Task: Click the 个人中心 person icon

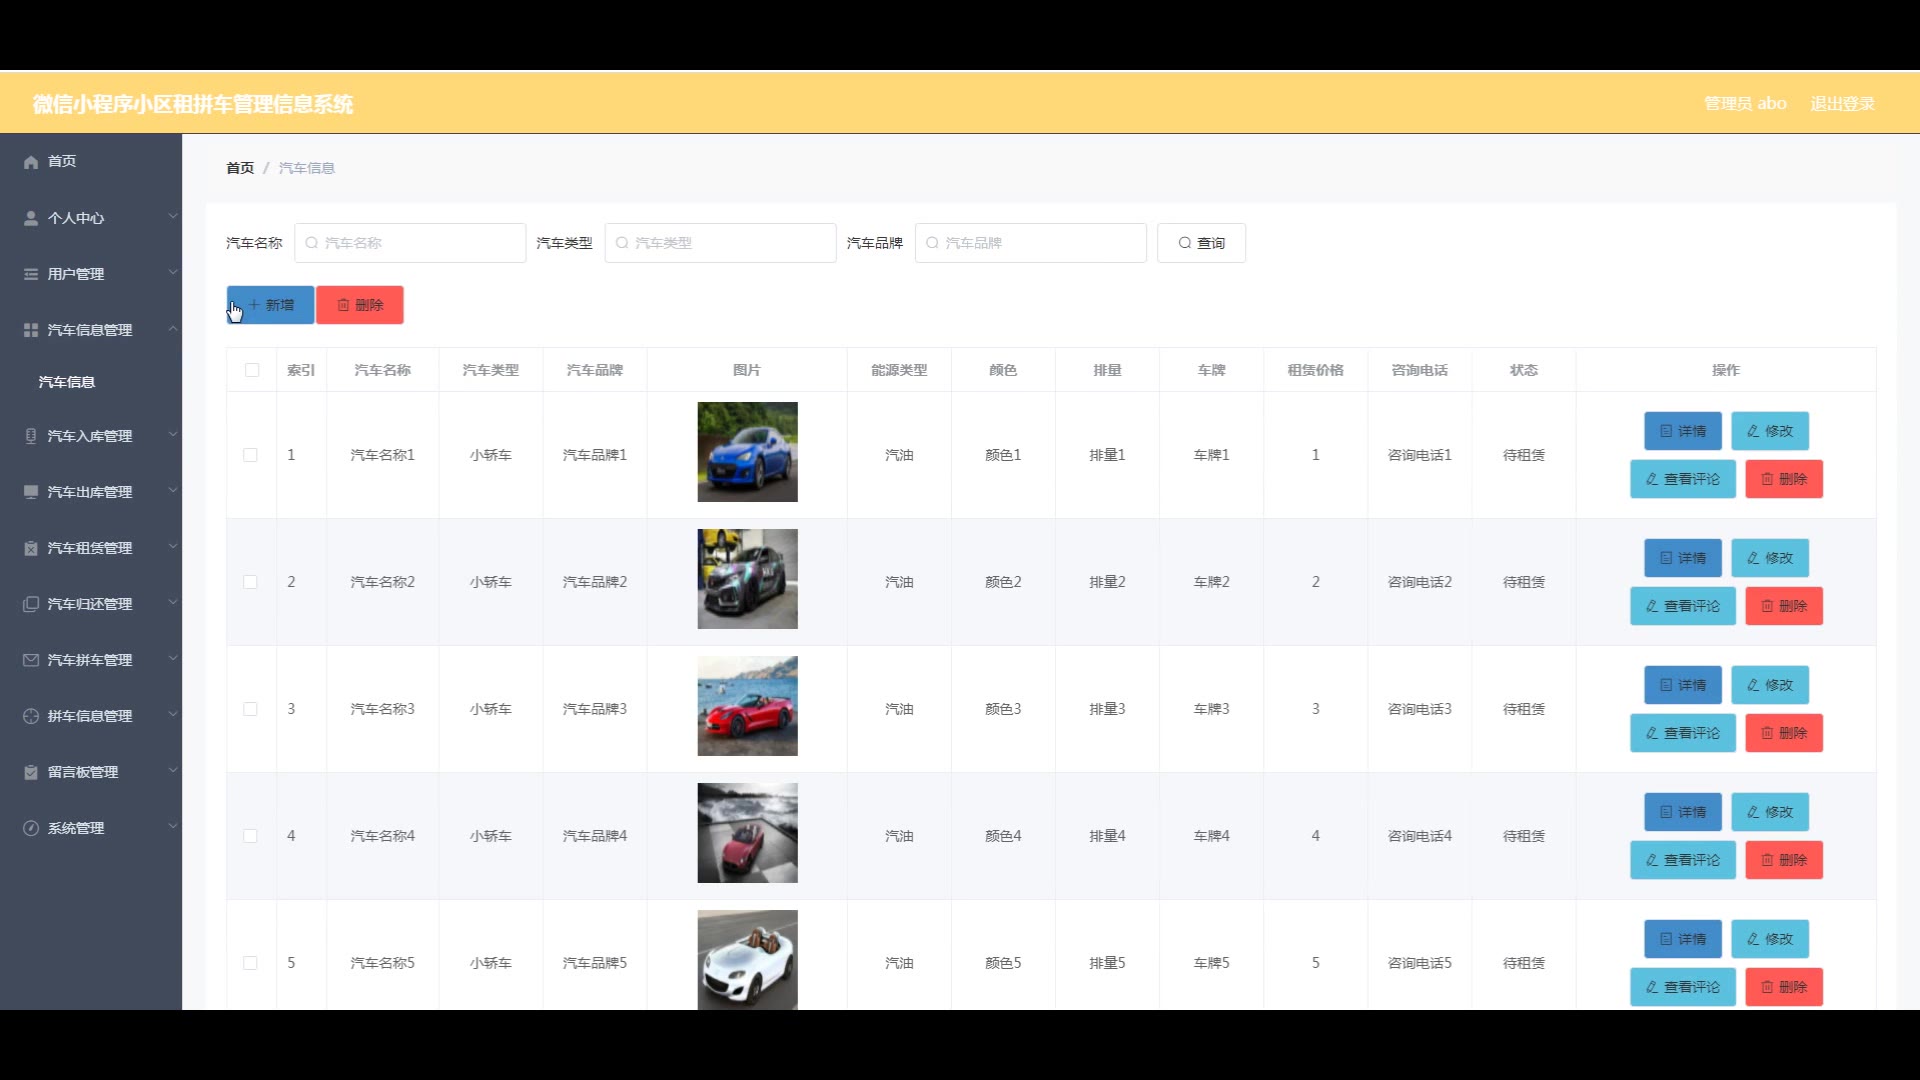Action: click(x=31, y=218)
